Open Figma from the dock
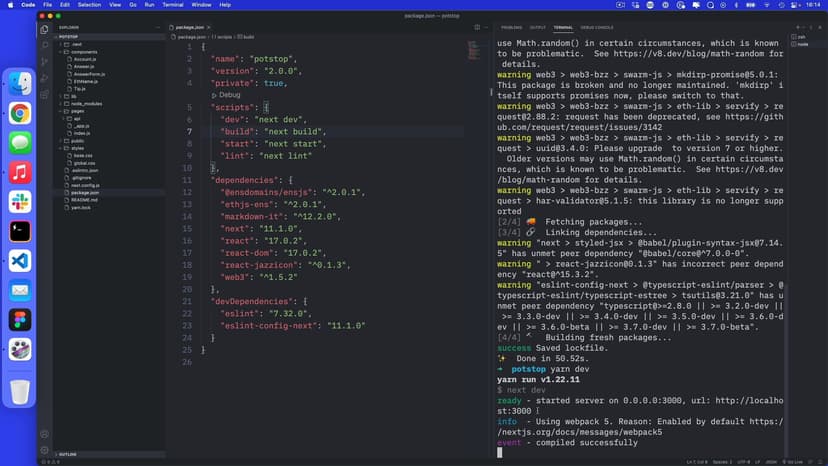828x466 pixels. coord(20,319)
